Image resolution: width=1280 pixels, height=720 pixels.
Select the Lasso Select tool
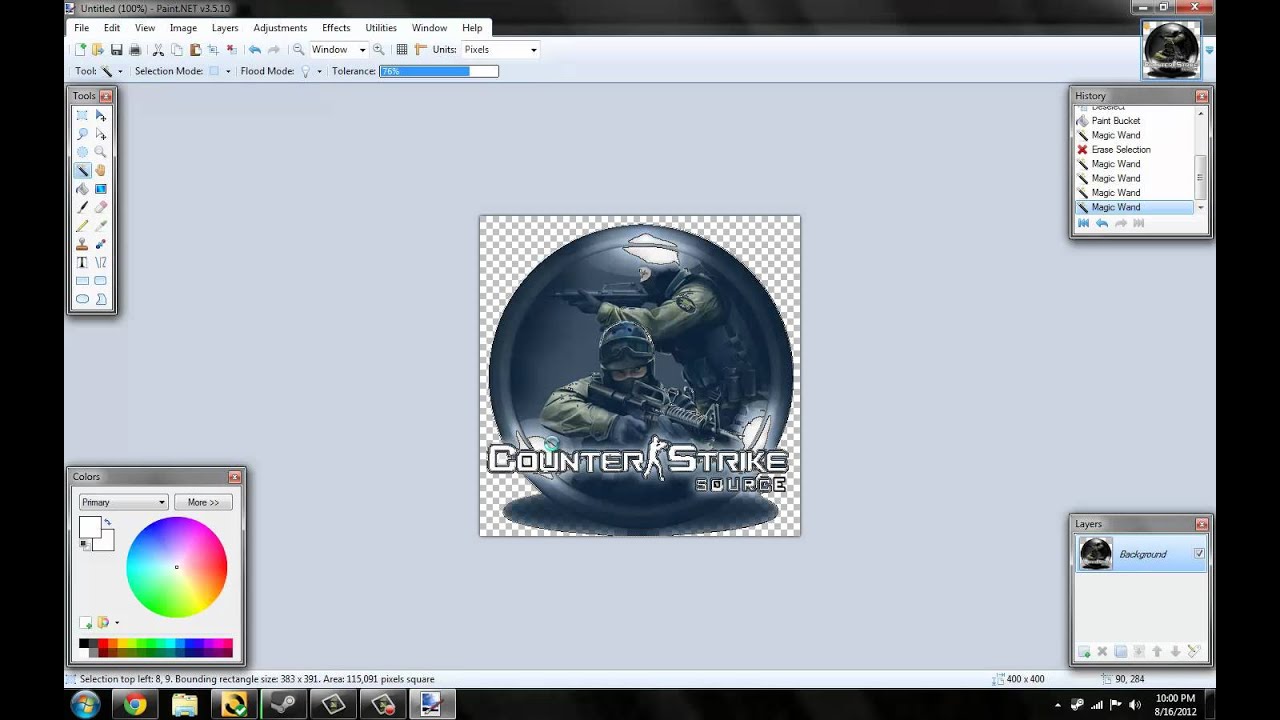pyautogui.click(x=82, y=134)
